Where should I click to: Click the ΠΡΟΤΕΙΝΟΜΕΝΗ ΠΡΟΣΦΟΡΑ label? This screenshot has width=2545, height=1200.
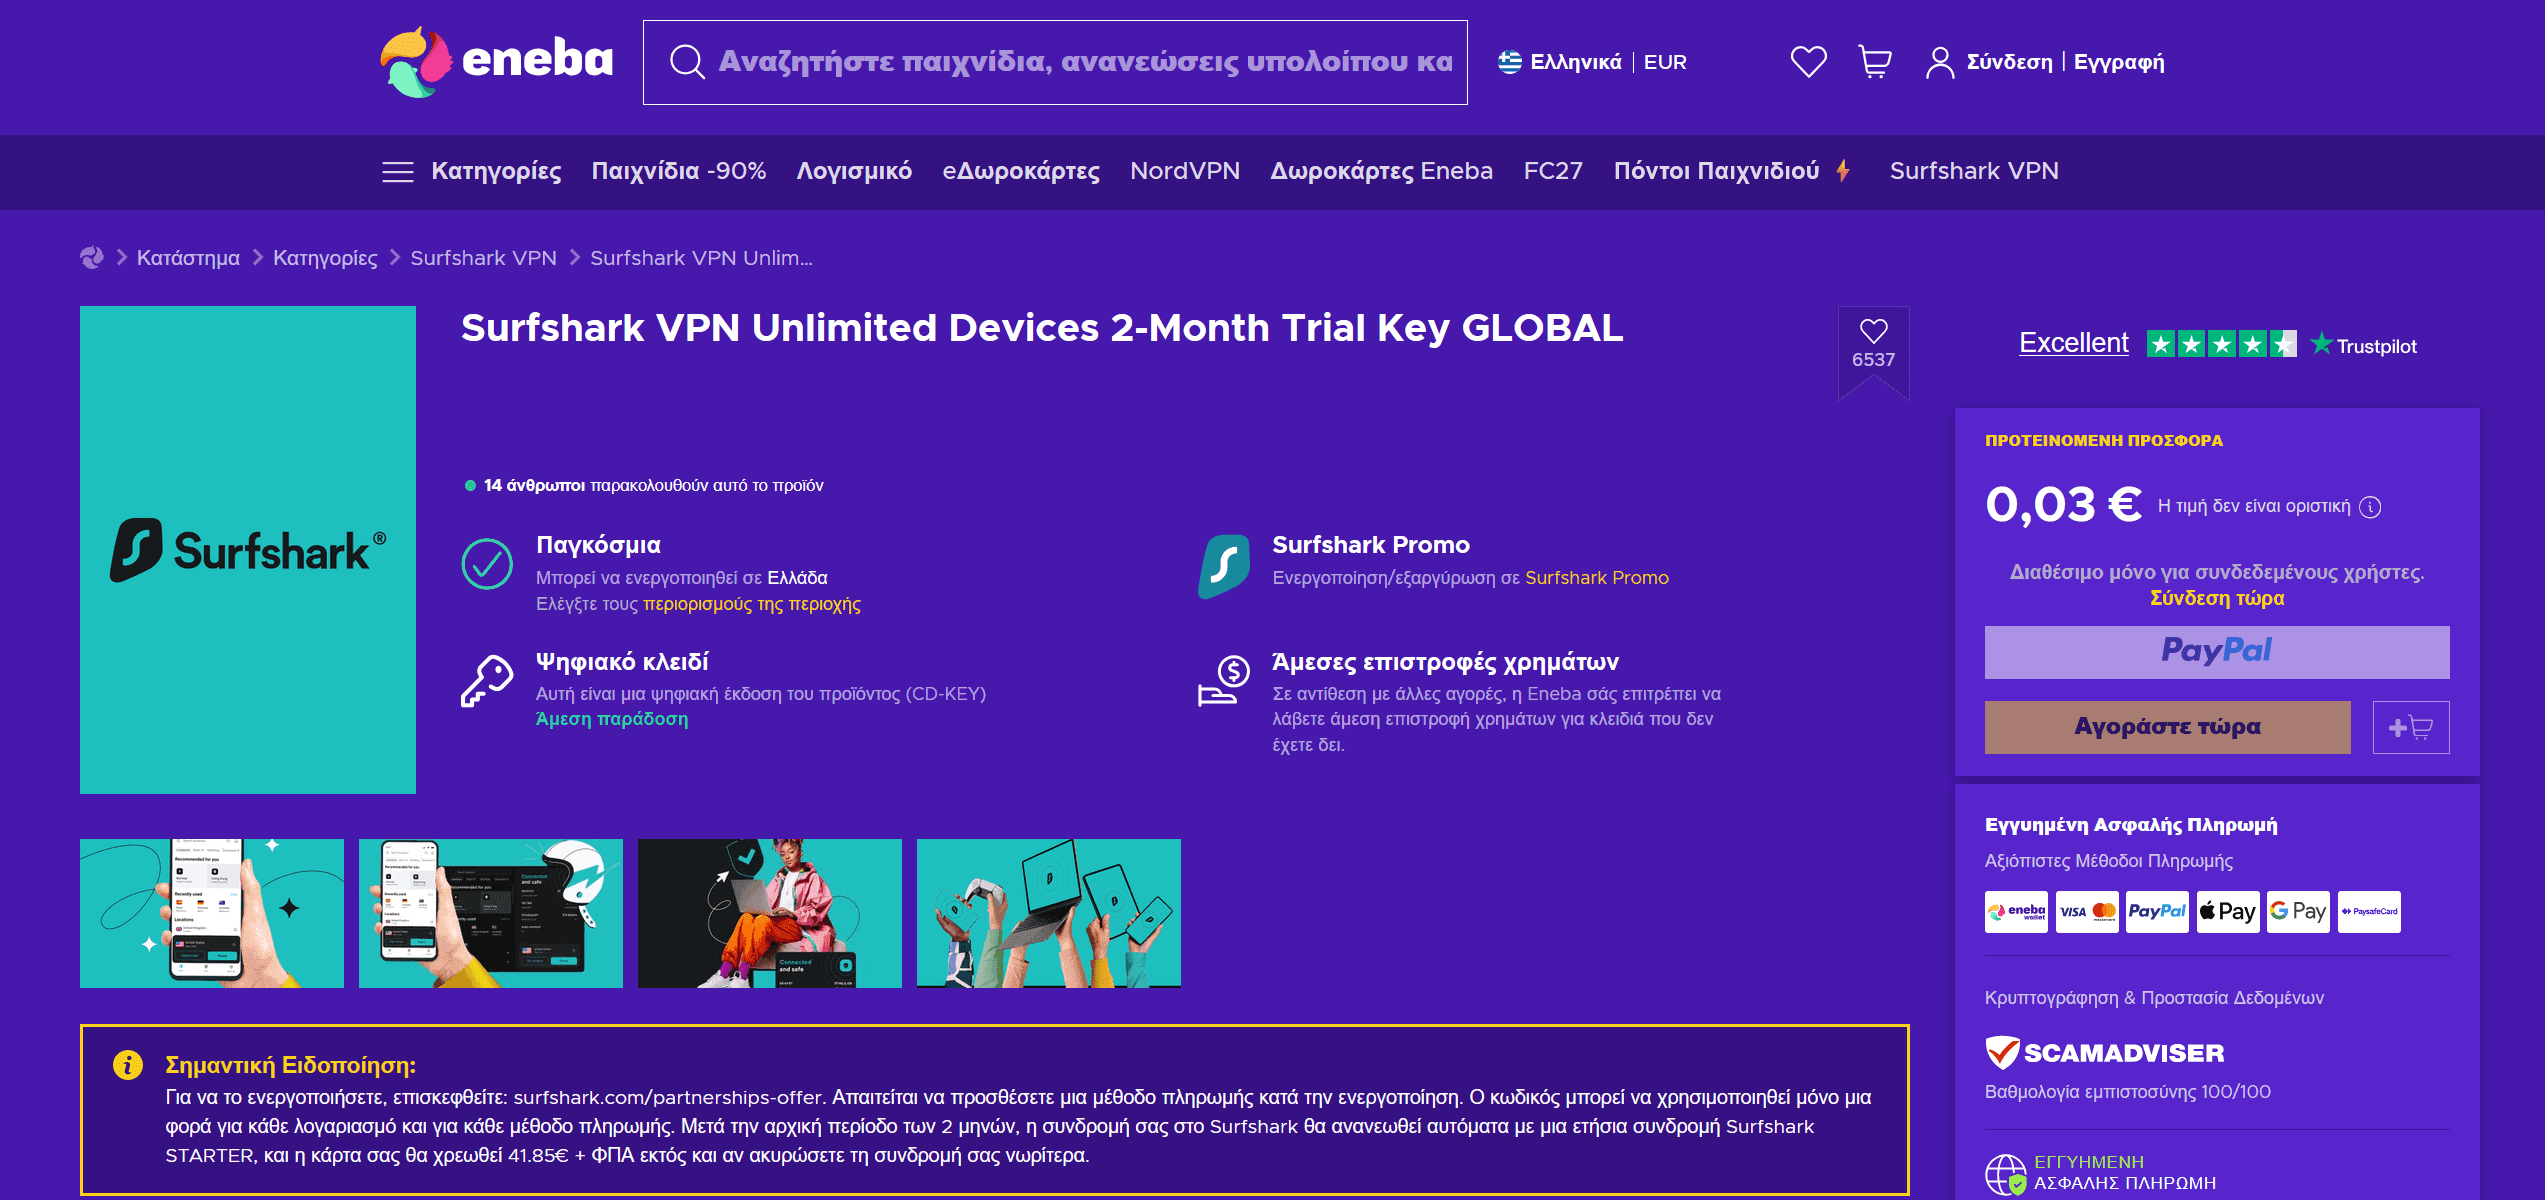click(2104, 441)
